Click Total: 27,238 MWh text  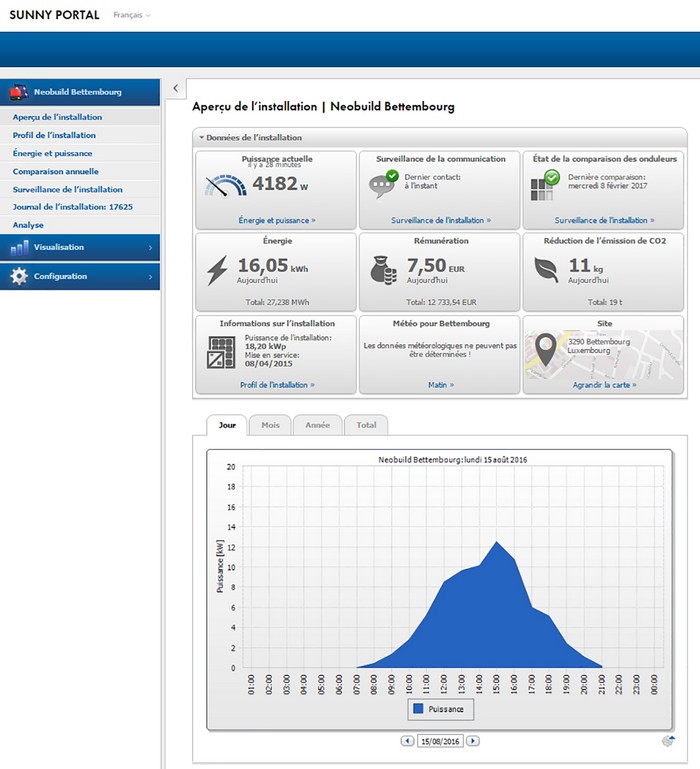pyautogui.click(x=277, y=303)
